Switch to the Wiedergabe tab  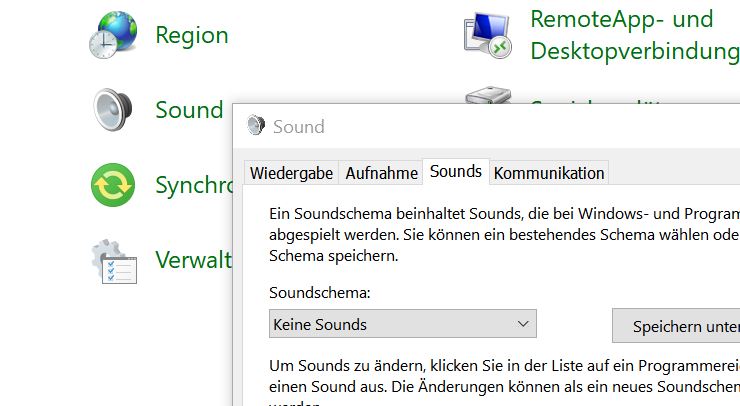click(x=291, y=173)
